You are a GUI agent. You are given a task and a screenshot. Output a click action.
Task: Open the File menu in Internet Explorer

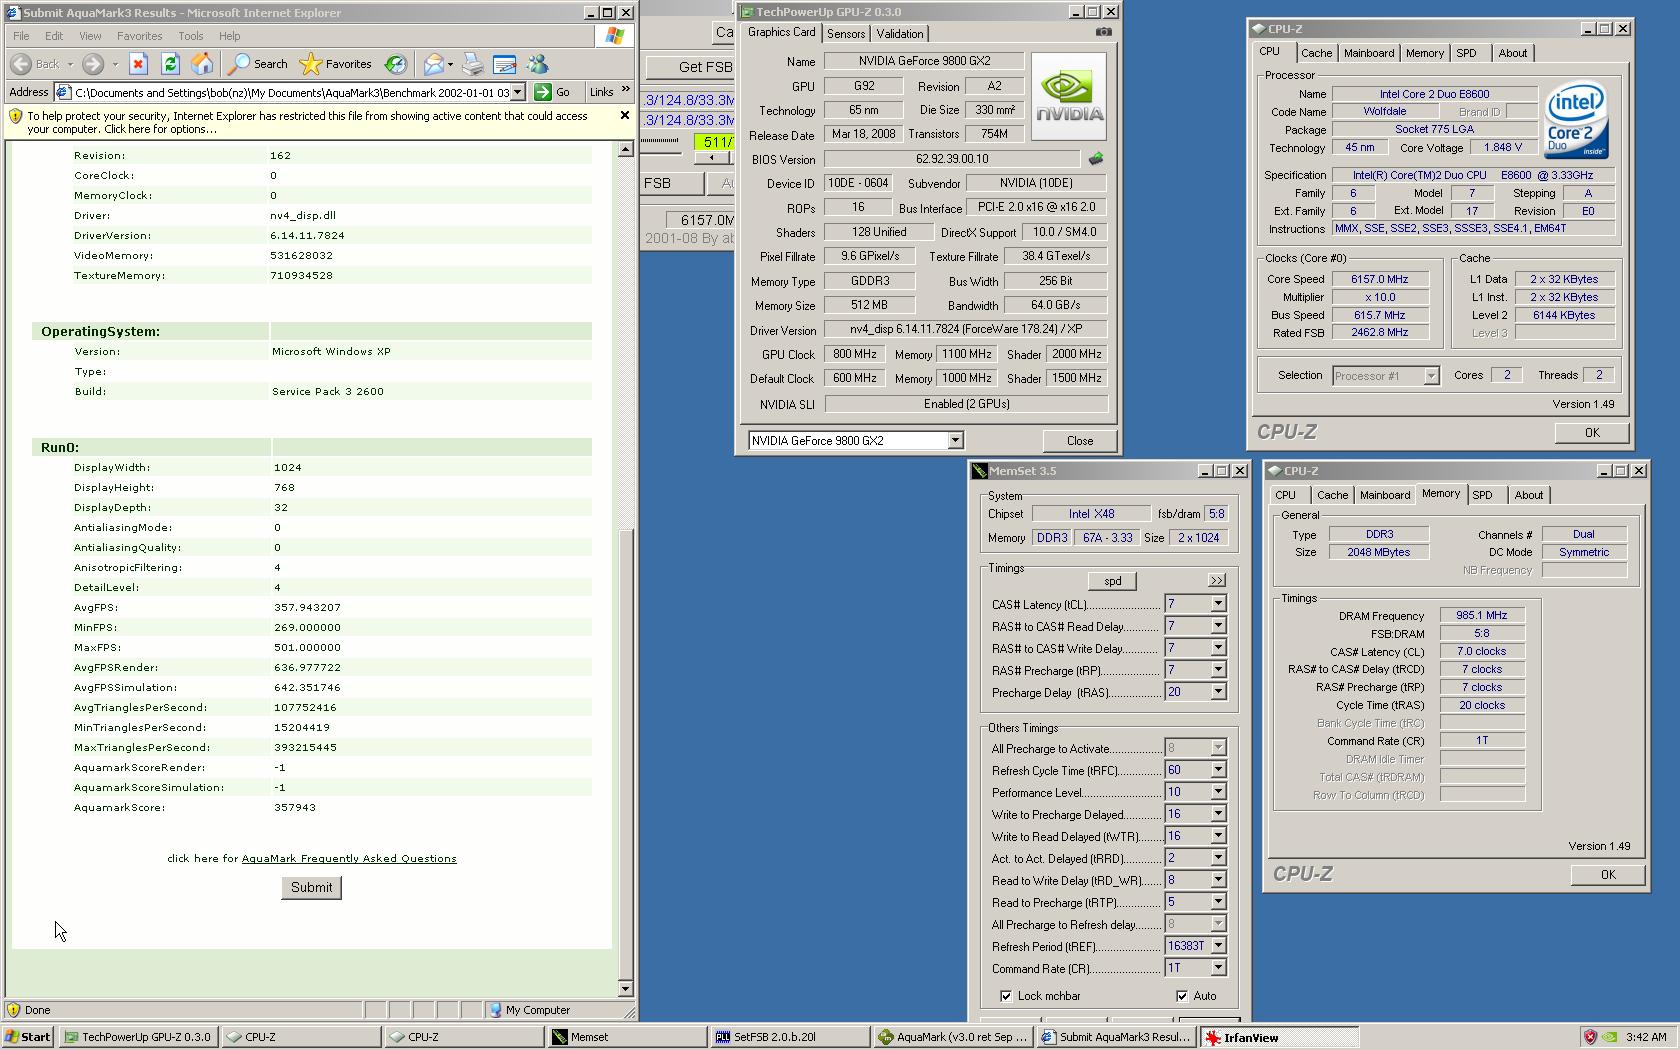(21, 36)
